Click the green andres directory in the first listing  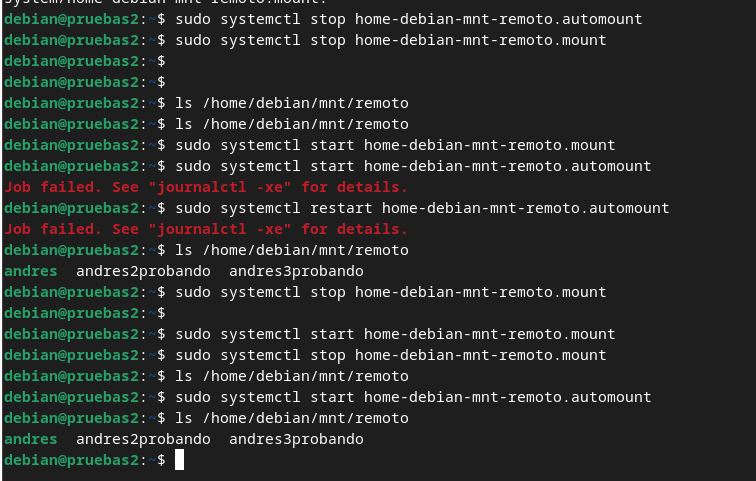(x=30, y=271)
